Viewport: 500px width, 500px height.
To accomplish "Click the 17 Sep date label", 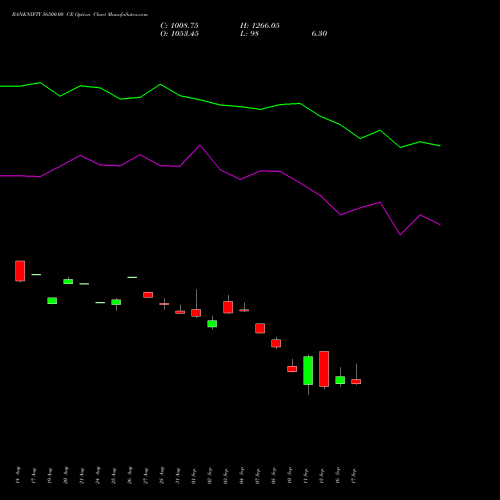I will coord(354,475).
